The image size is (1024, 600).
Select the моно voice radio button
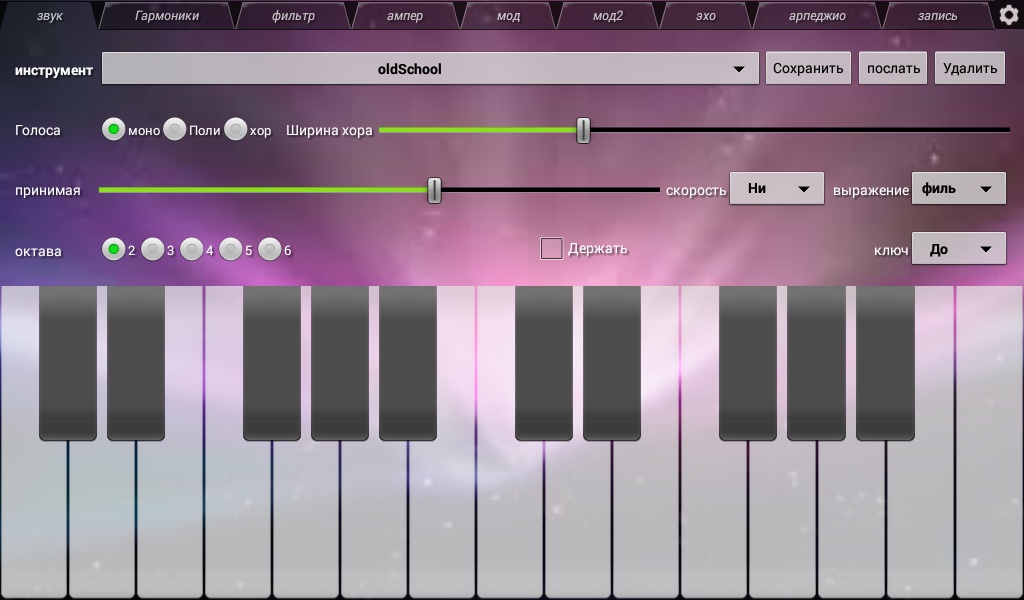pyautogui.click(x=114, y=129)
